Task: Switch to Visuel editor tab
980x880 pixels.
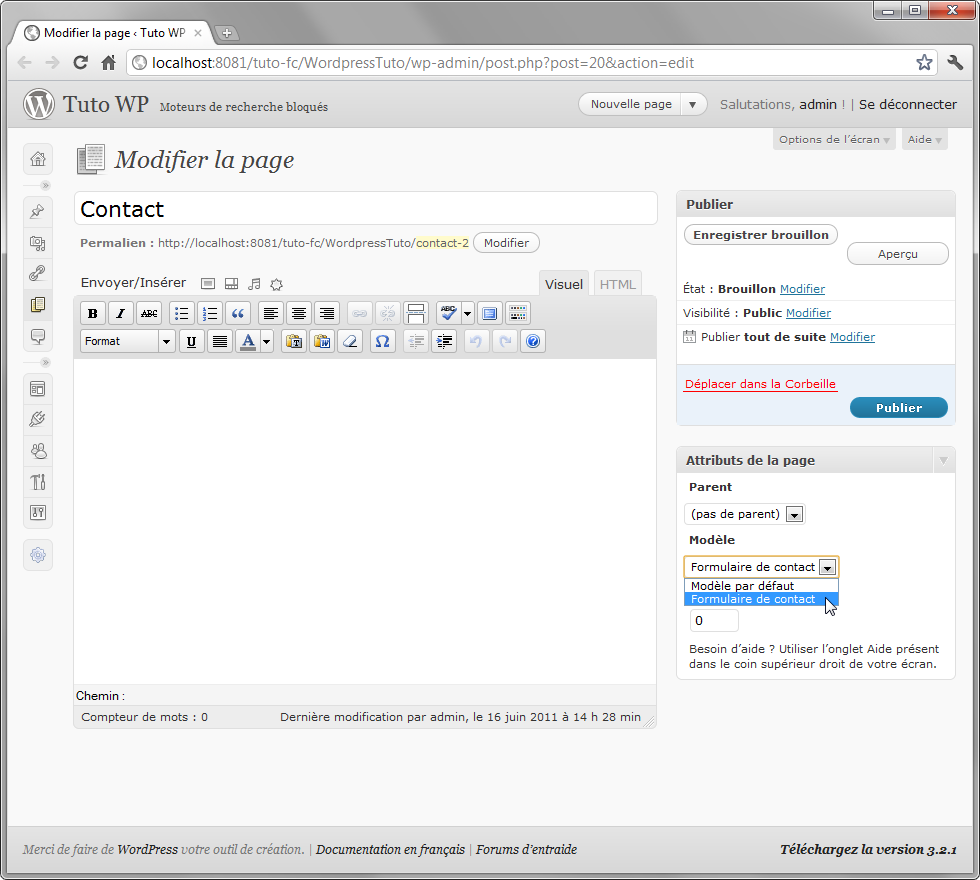Action: point(564,284)
